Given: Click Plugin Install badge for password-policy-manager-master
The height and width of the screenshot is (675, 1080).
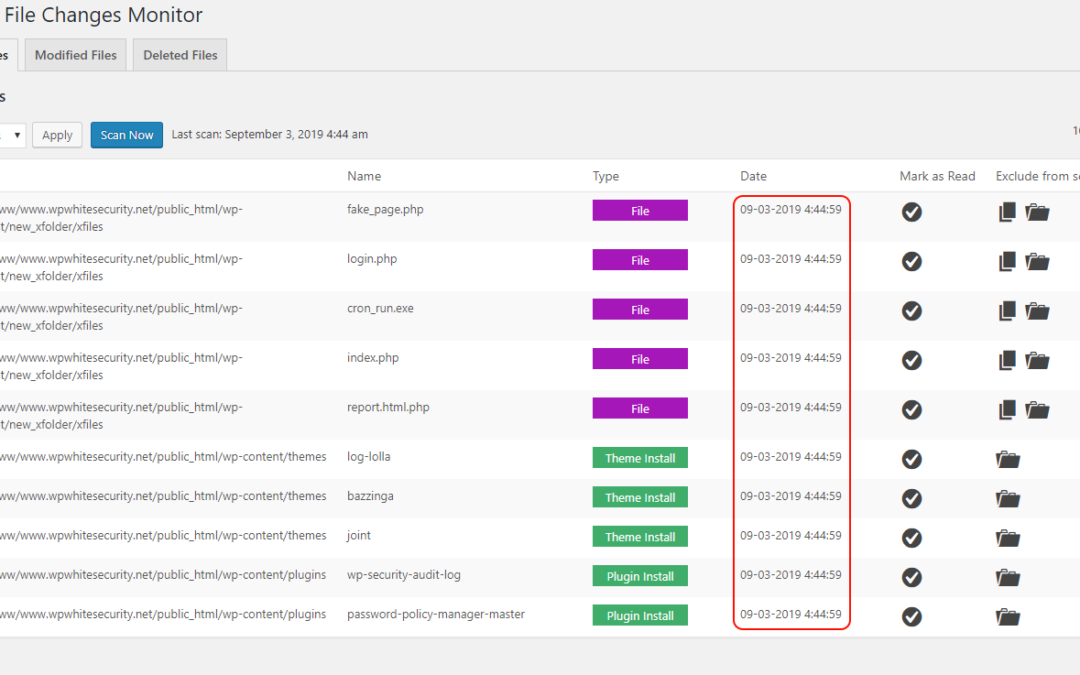Looking at the screenshot, I should click(x=640, y=615).
